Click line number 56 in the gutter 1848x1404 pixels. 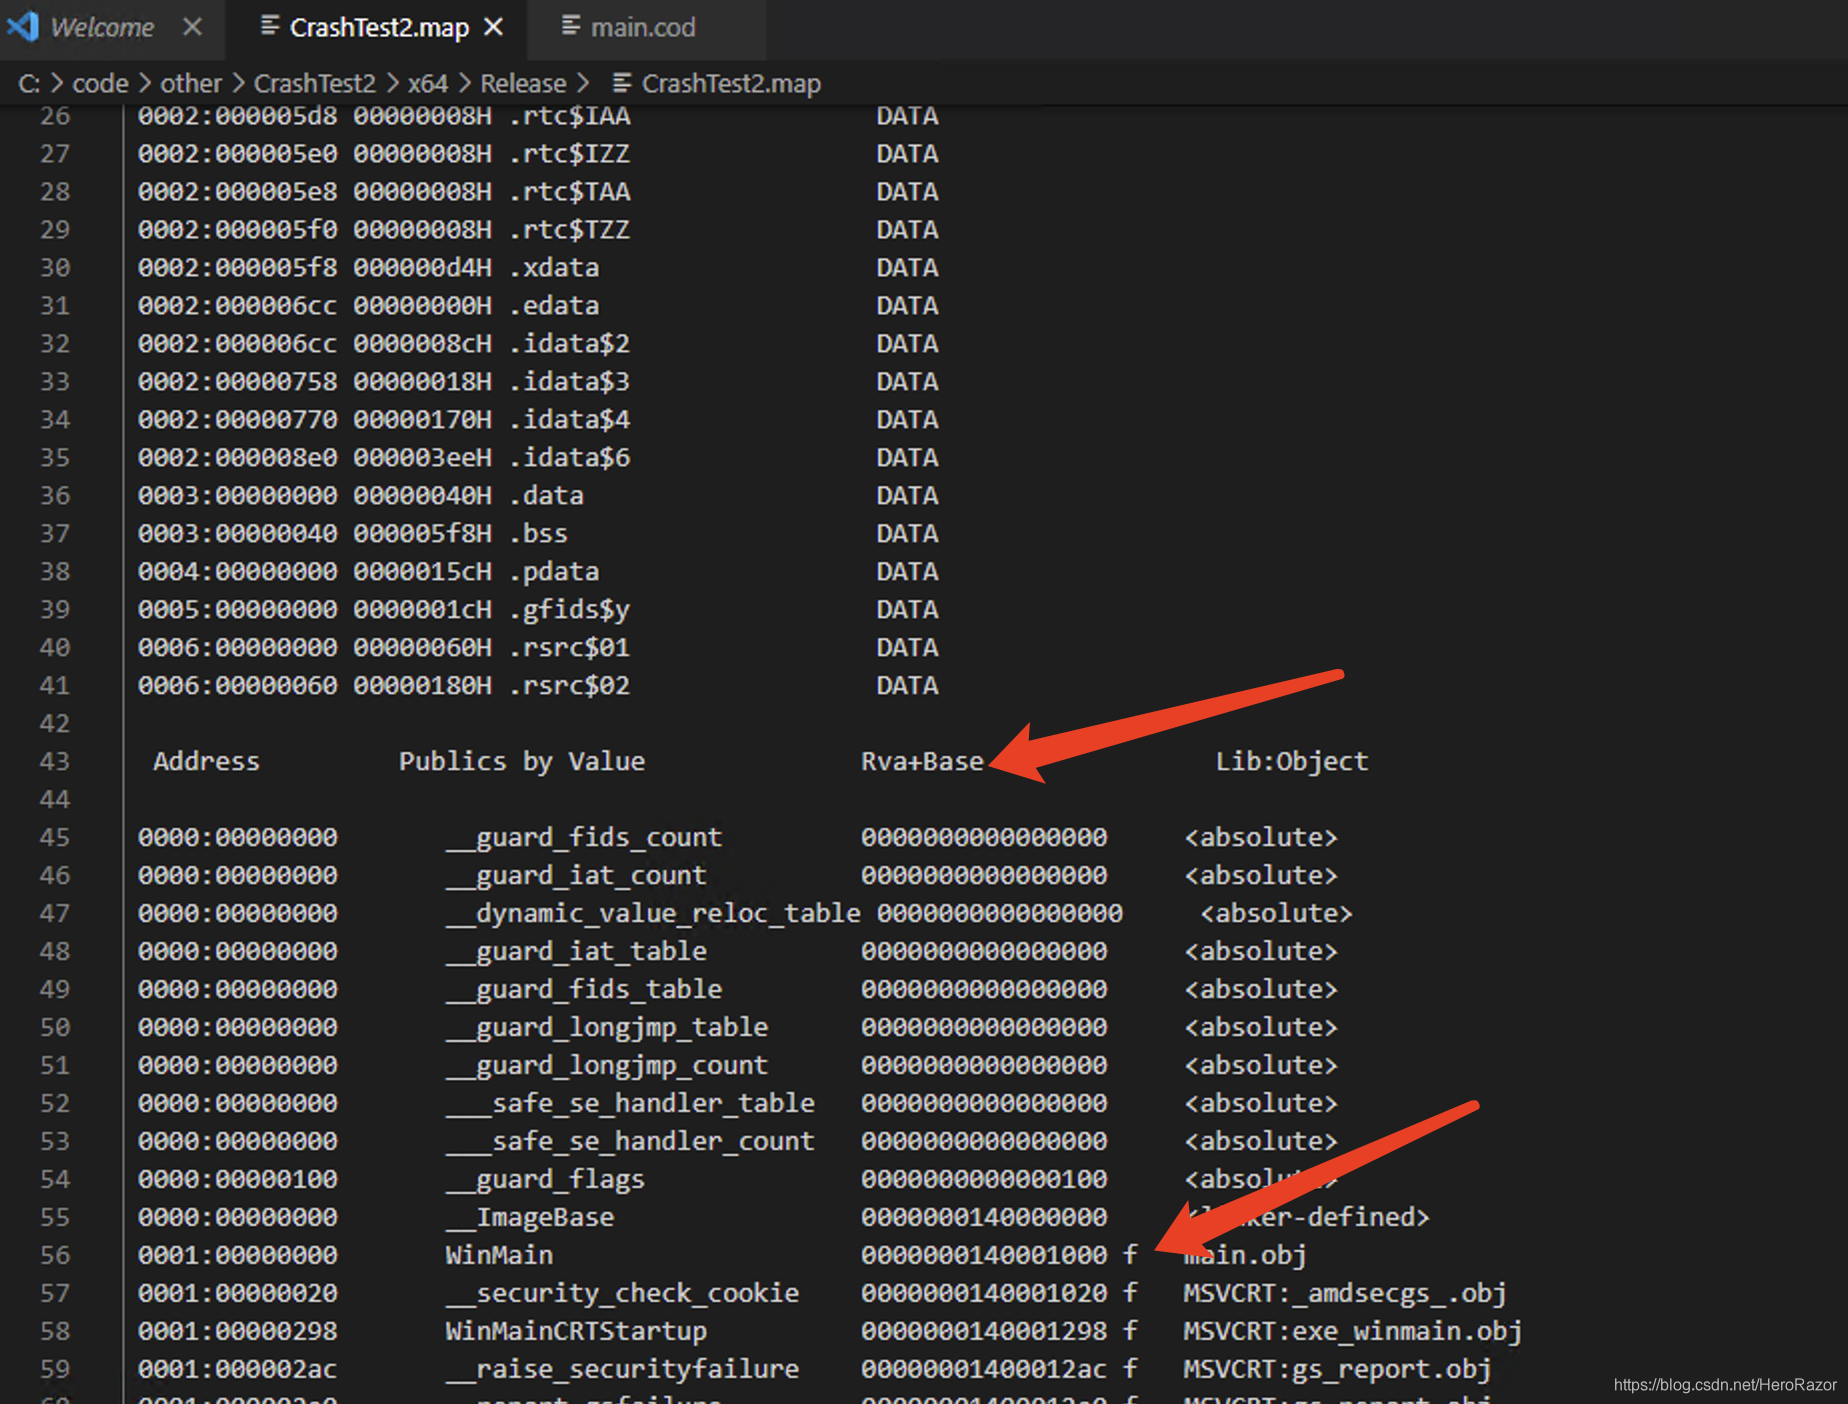(55, 1255)
